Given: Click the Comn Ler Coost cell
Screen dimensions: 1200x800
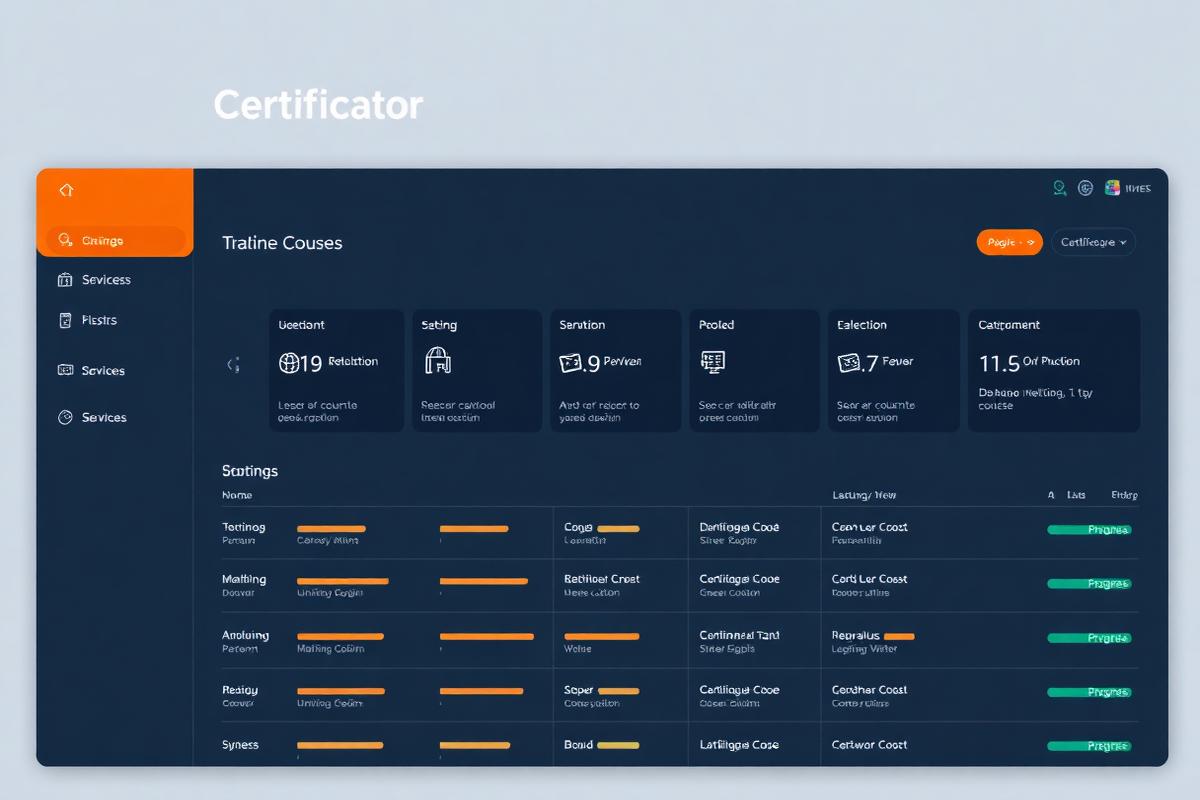Looking at the screenshot, I should [x=870, y=527].
